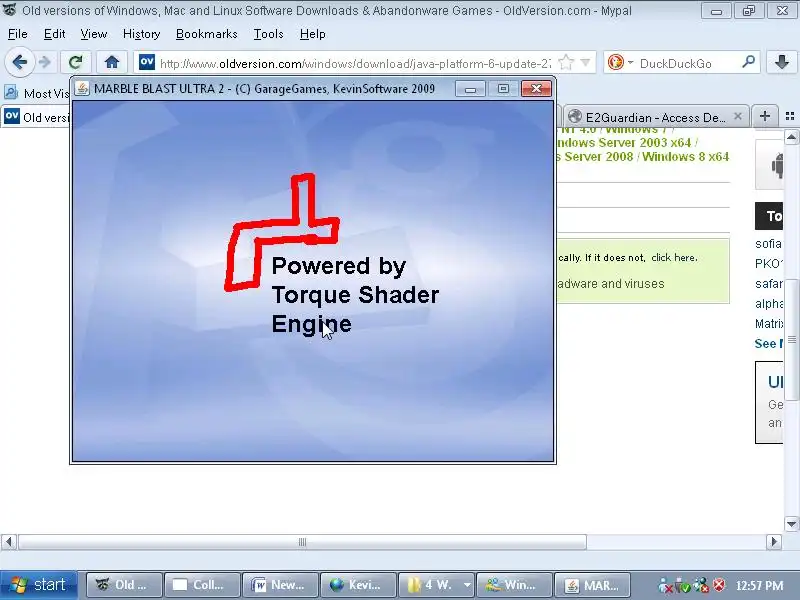Click the address bar URL field

[355, 63]
